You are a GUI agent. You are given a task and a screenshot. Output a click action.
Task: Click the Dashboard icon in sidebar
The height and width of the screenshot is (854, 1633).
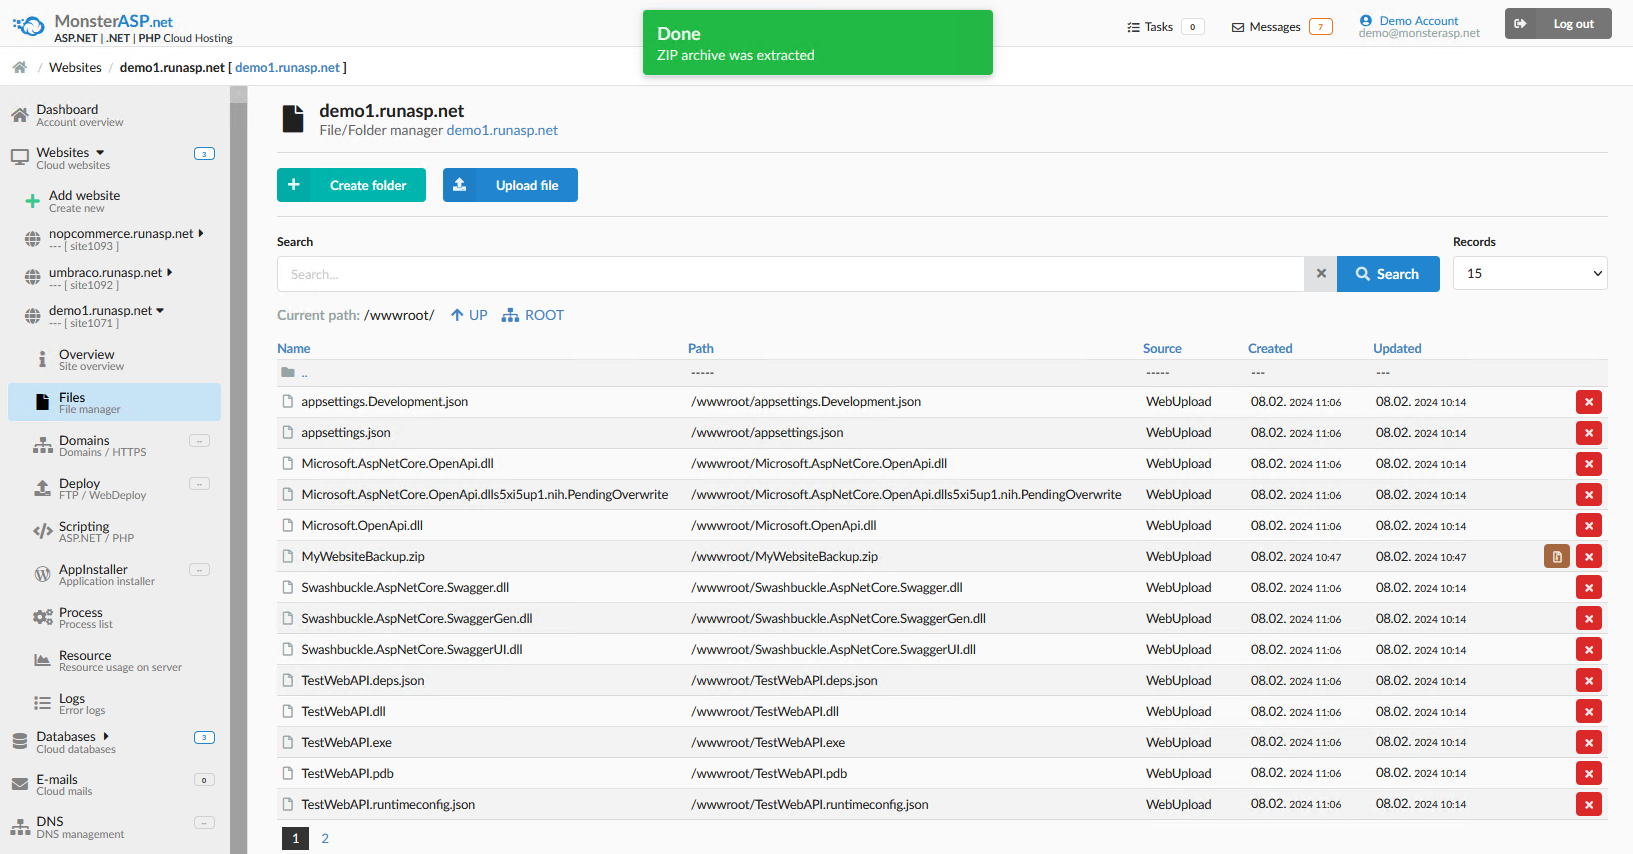pyautogui.click(x=19, y=115)
